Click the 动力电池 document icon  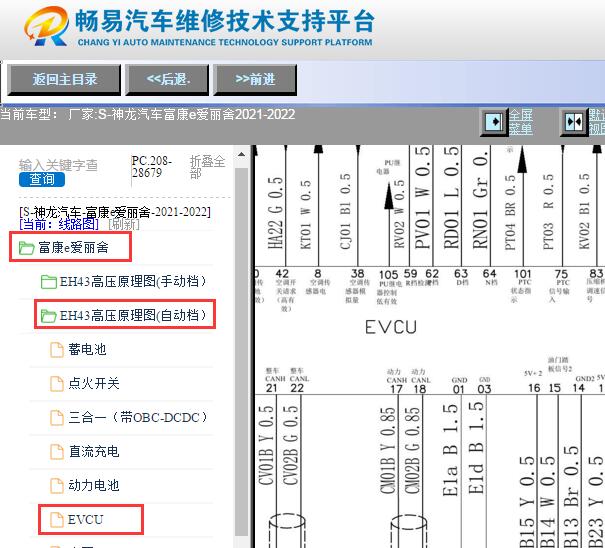57,485
